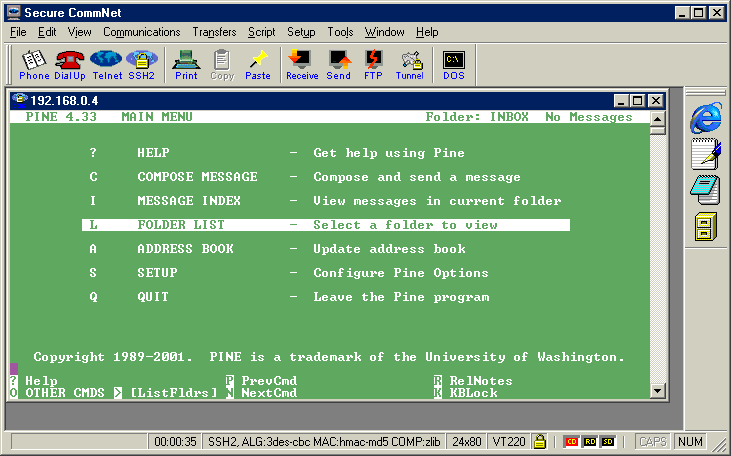Click the Copy toolbar icon
Image resolution: width=731 pixels, height=456 pixels.
tap(222, 65)
